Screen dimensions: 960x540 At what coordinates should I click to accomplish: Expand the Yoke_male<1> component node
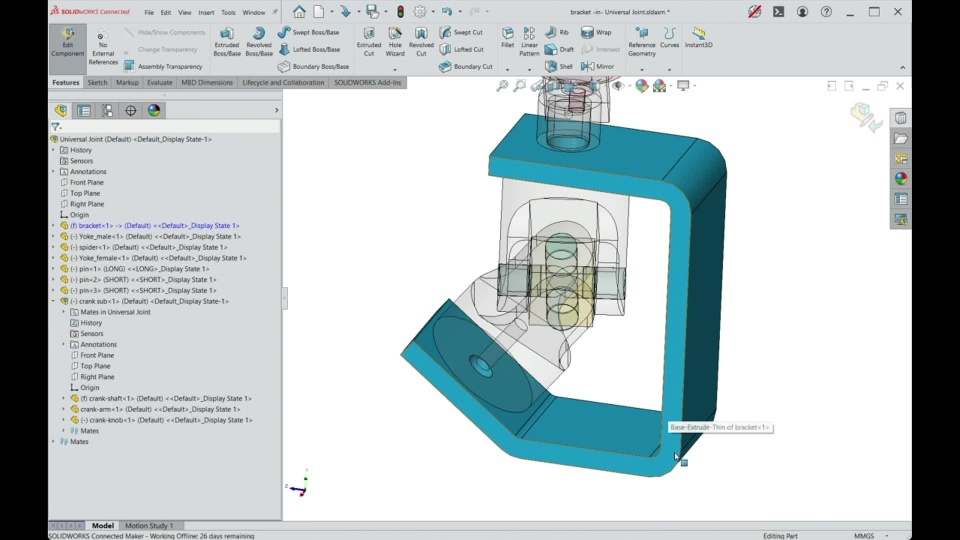pos(53,236)
